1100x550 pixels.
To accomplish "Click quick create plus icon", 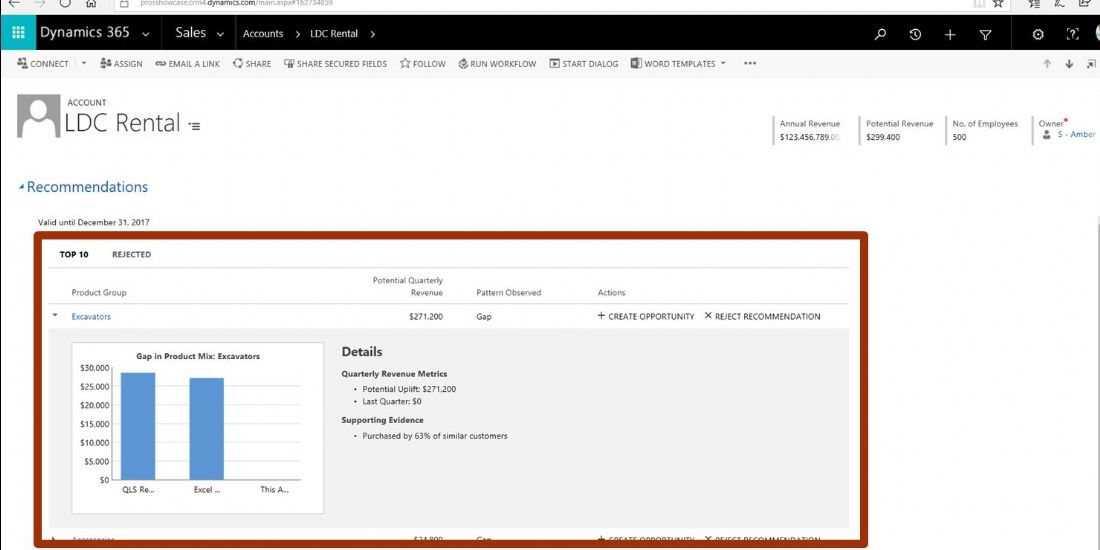I will 950,34.
